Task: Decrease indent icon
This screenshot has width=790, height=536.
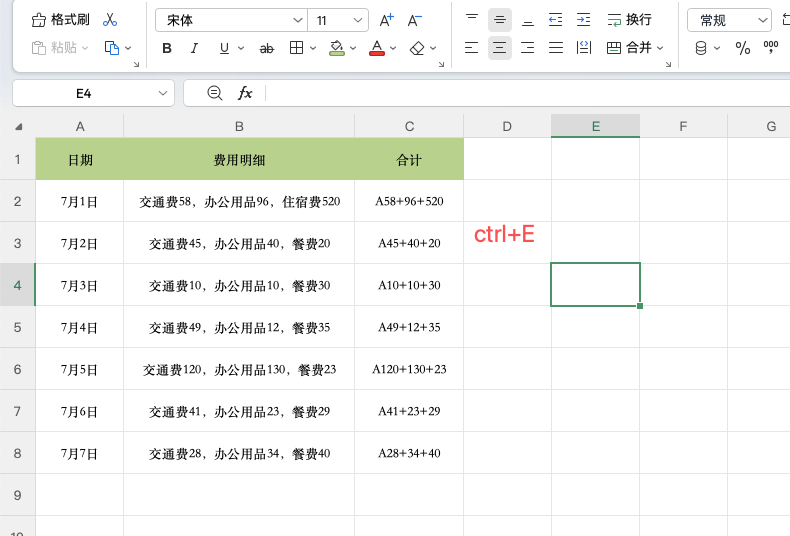Action: coord(555,20)
